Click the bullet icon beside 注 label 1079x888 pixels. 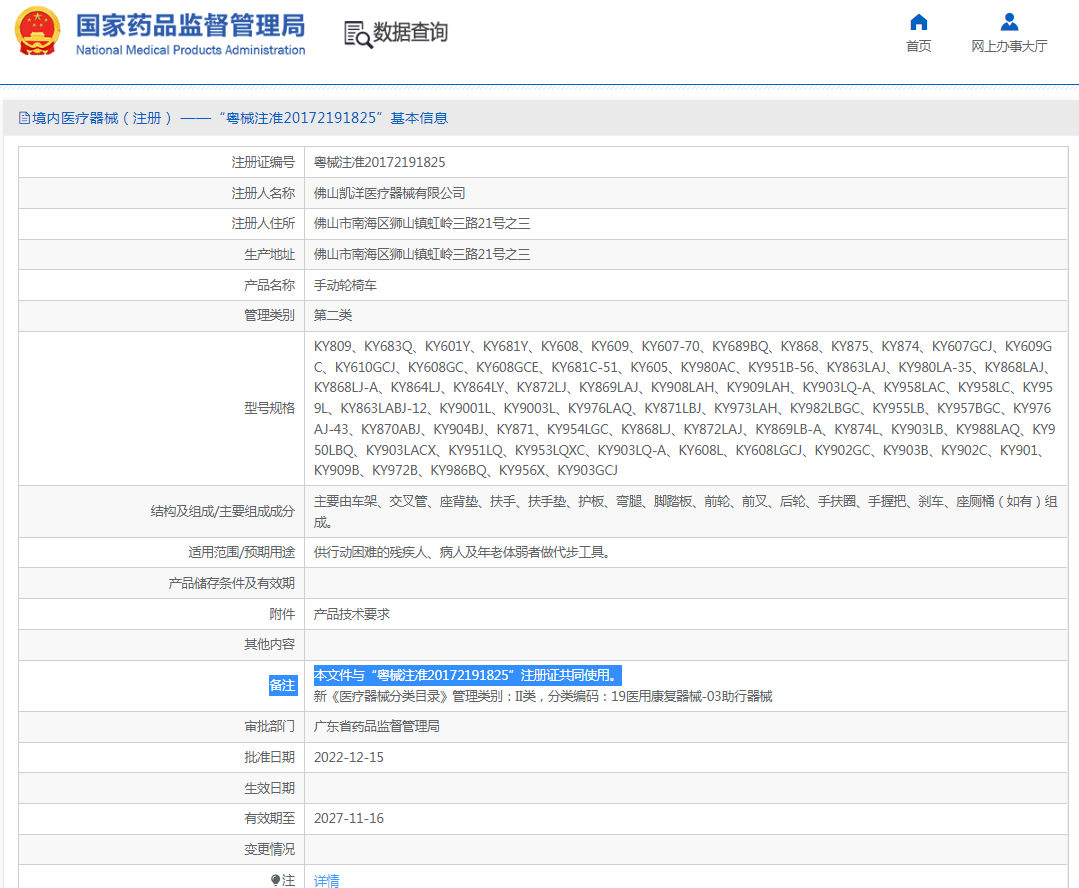click(275, 880)
